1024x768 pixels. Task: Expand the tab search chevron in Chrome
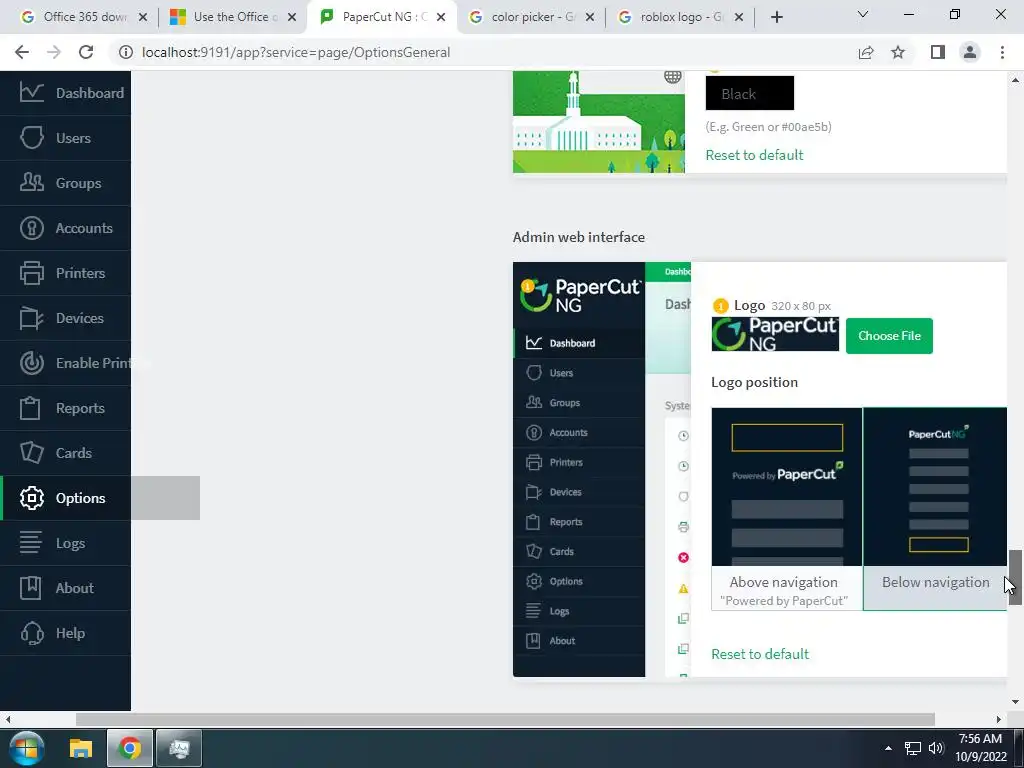click(863, 14)
